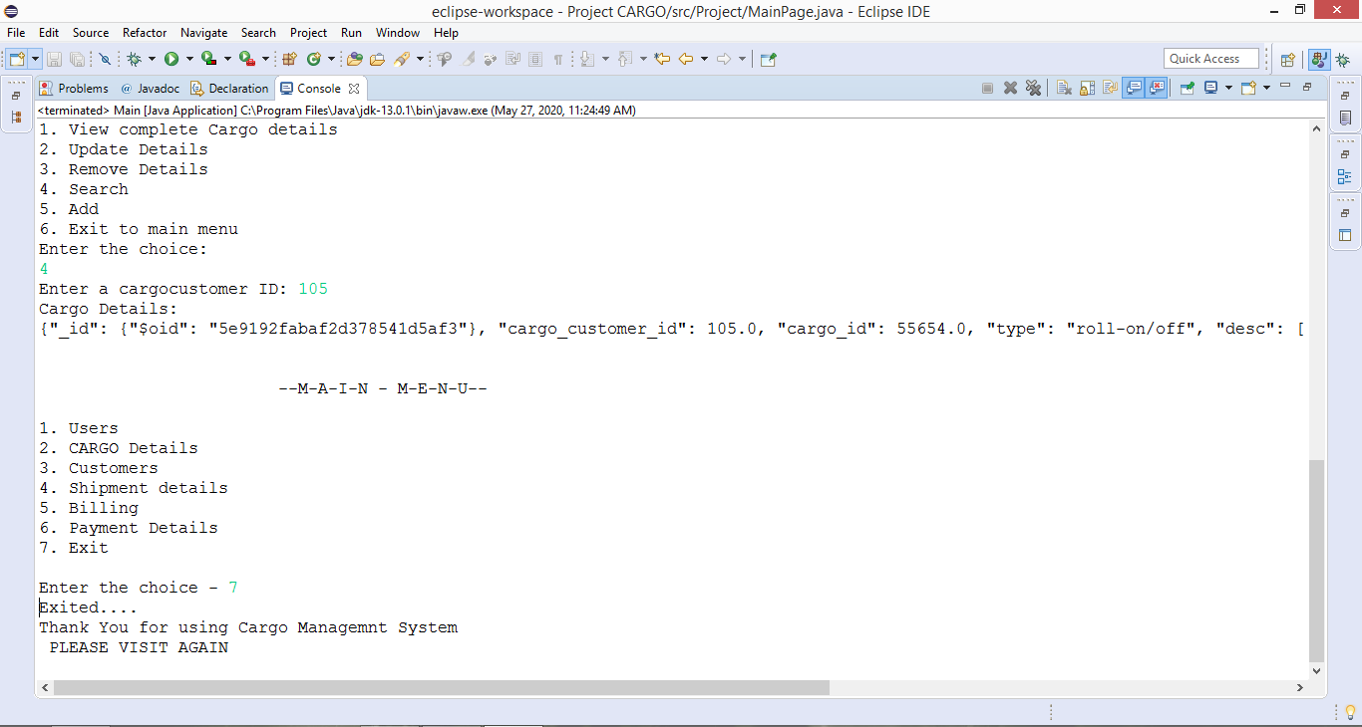Open the Project menu

[x=308, y=33]
